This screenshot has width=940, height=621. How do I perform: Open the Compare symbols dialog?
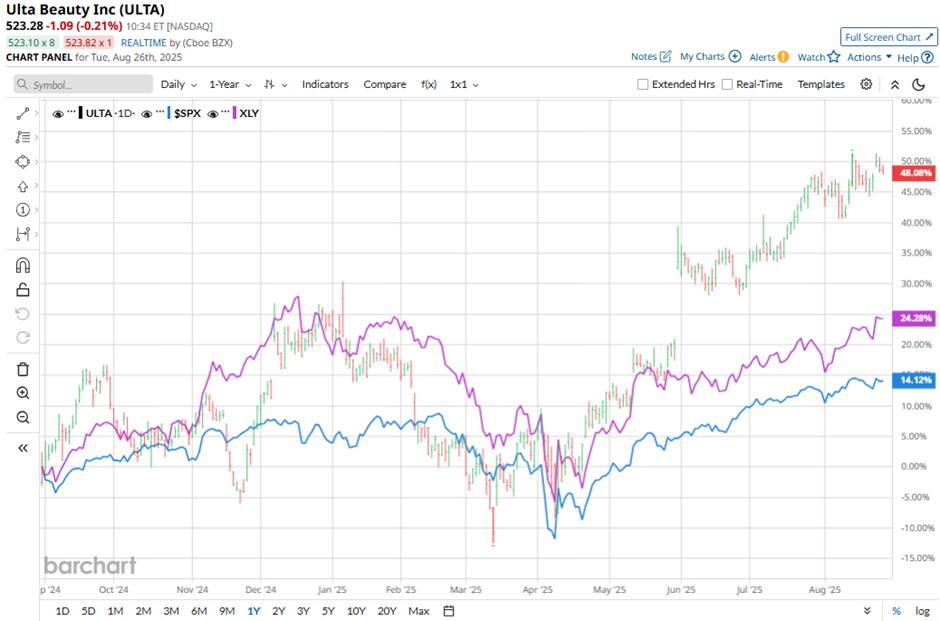pyautogui.click(x=385, y=85)
